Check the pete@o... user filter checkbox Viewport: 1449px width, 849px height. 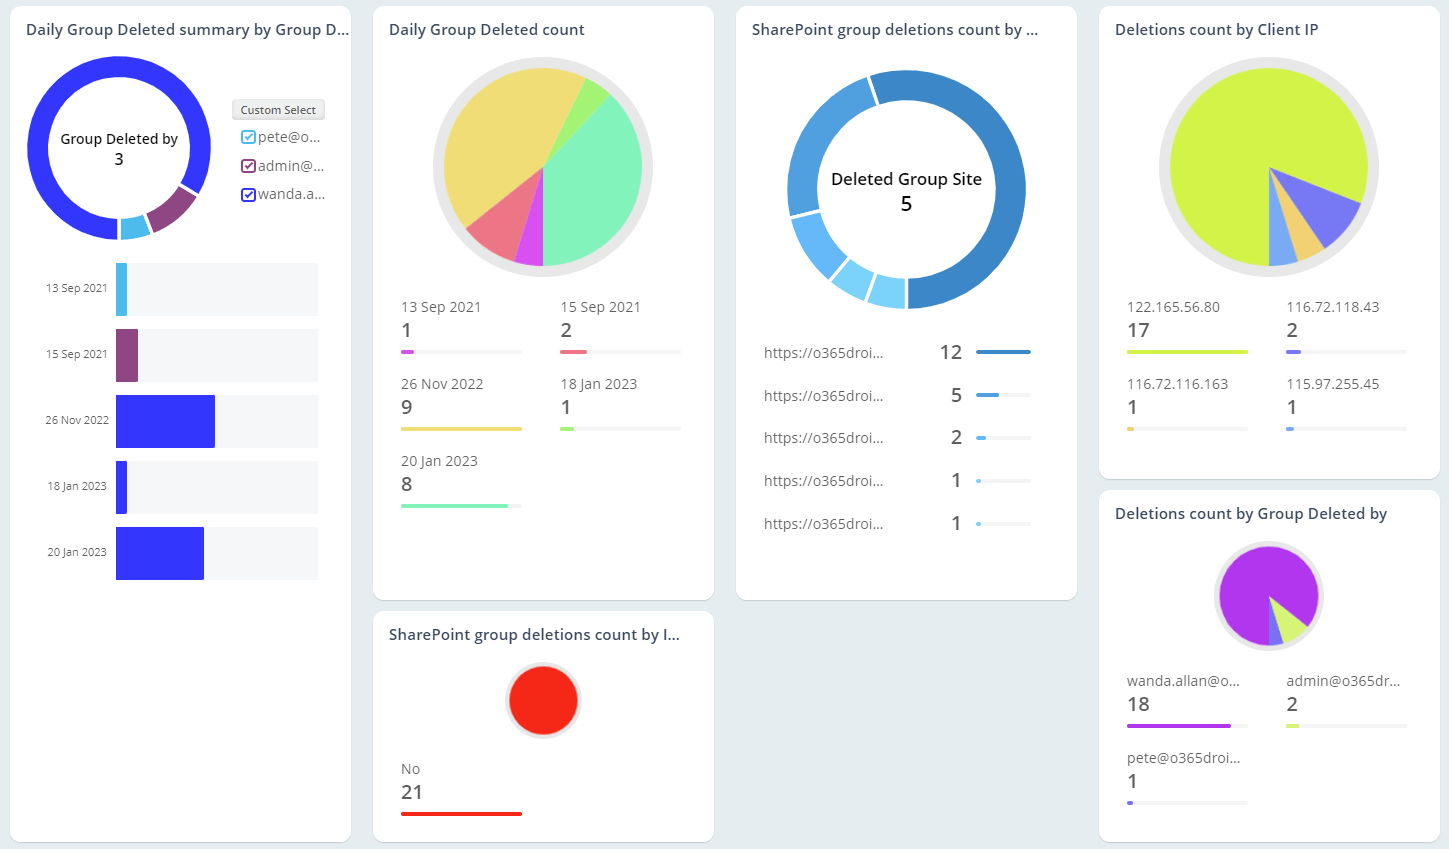[x=247, y=136]
